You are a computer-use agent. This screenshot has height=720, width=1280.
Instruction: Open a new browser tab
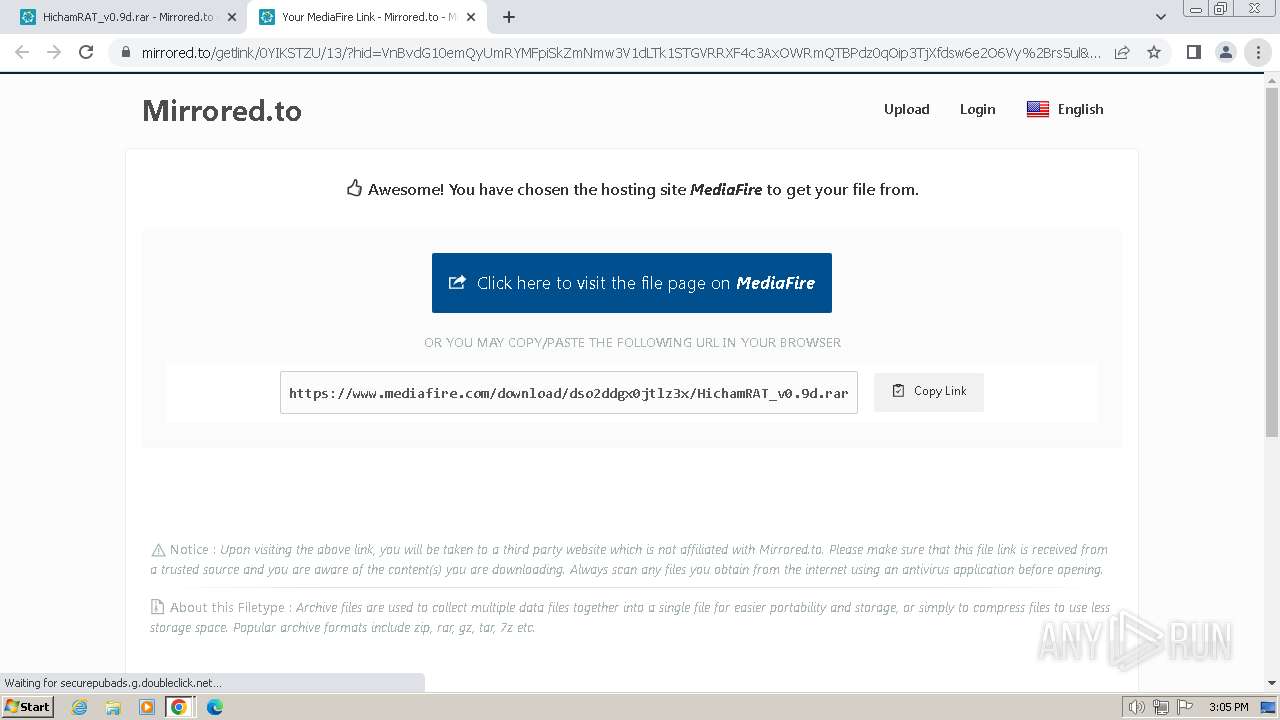[x=509, y=17]
